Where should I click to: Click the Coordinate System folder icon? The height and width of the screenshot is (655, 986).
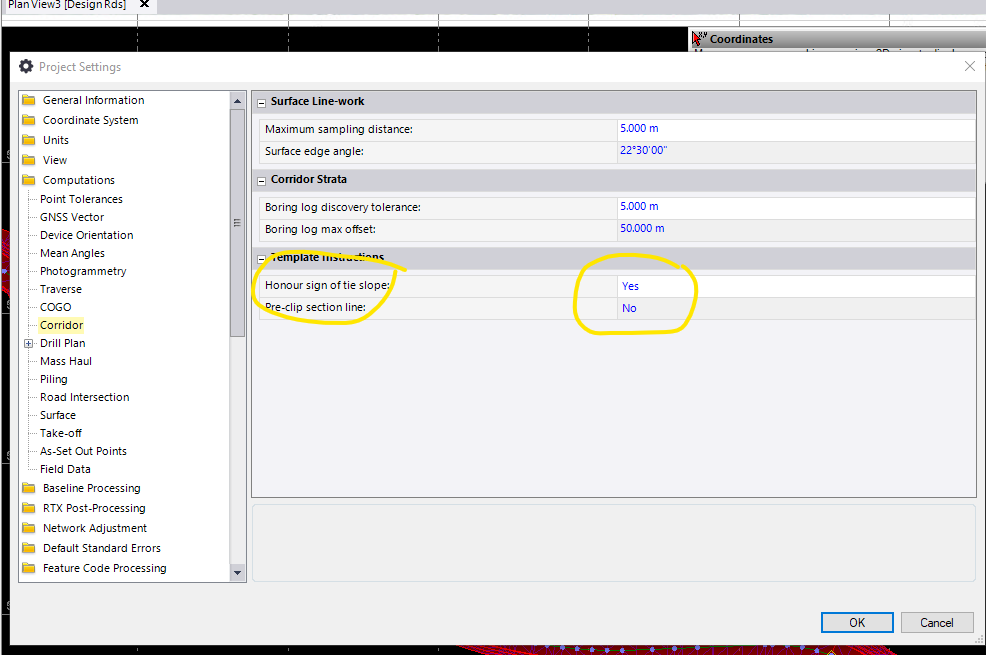click(x=28, y=120)
